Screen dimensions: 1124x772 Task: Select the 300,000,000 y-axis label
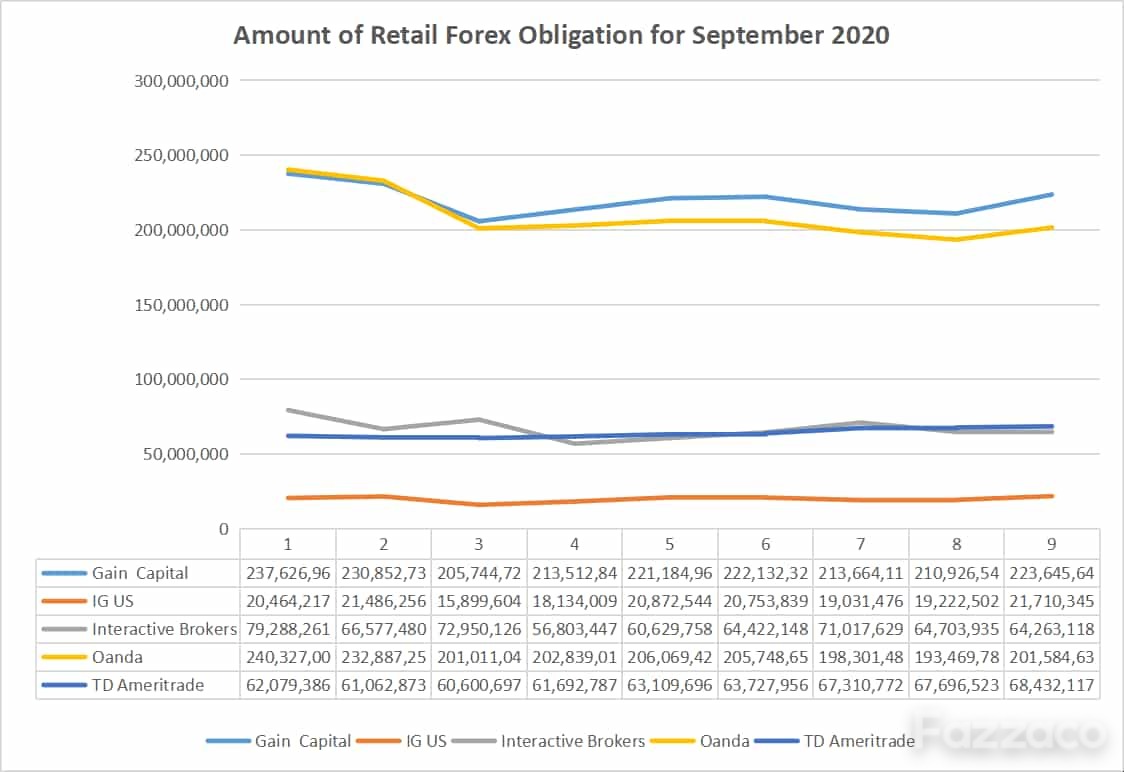pos(181,81)
